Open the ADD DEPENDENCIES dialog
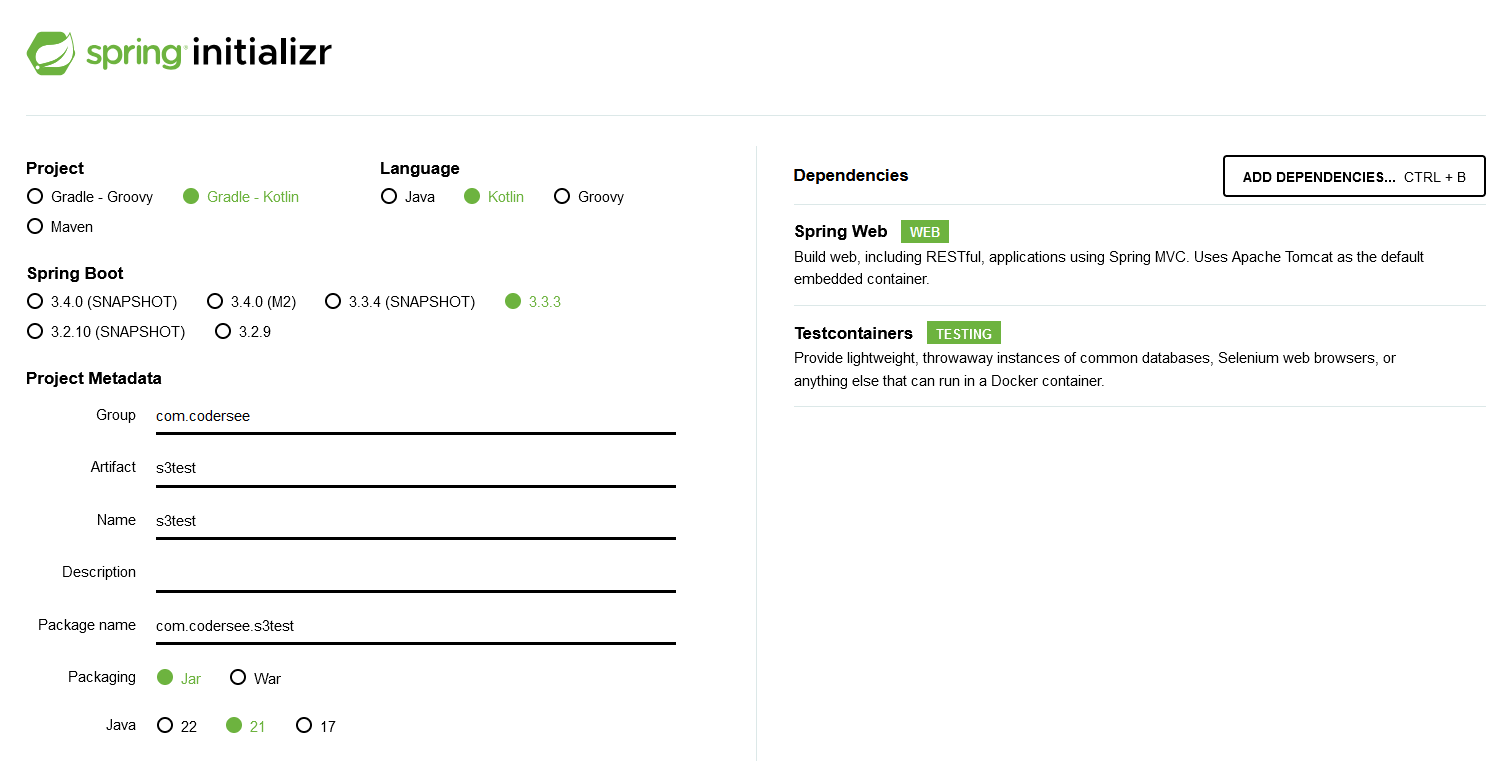The width and height of the screenshot is (1507, 761). point(1352,176)
